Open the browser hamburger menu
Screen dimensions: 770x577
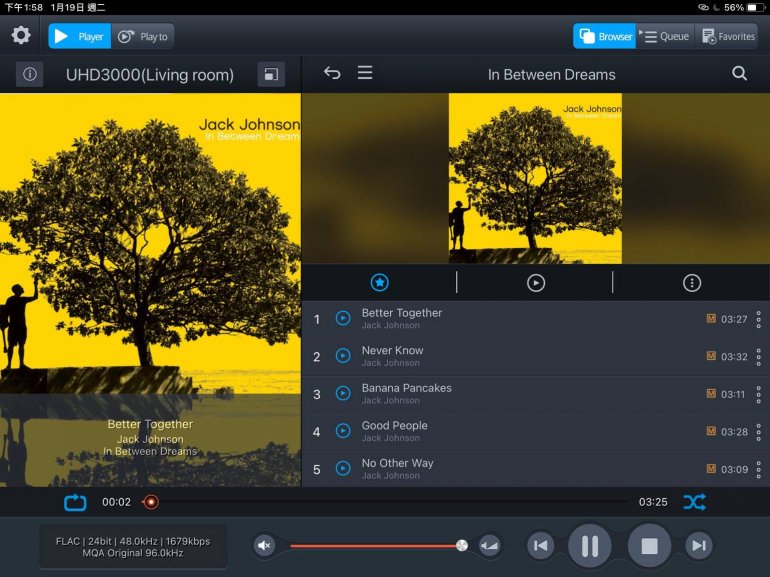(365, 73)
